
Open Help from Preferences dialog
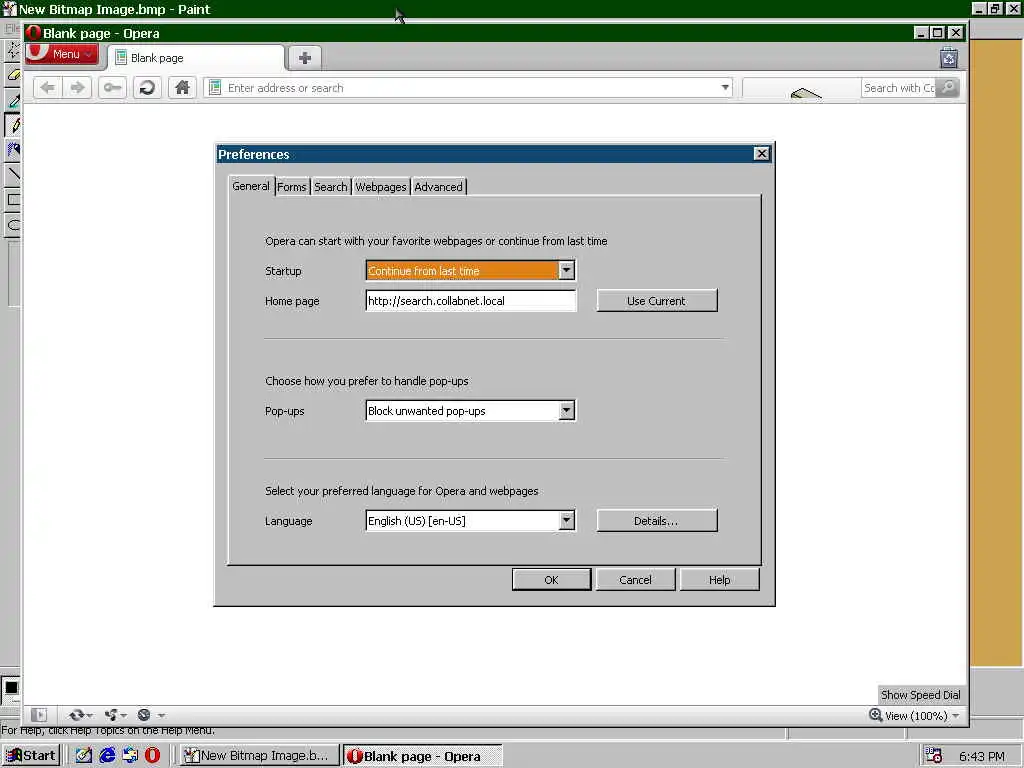[719, 579]
